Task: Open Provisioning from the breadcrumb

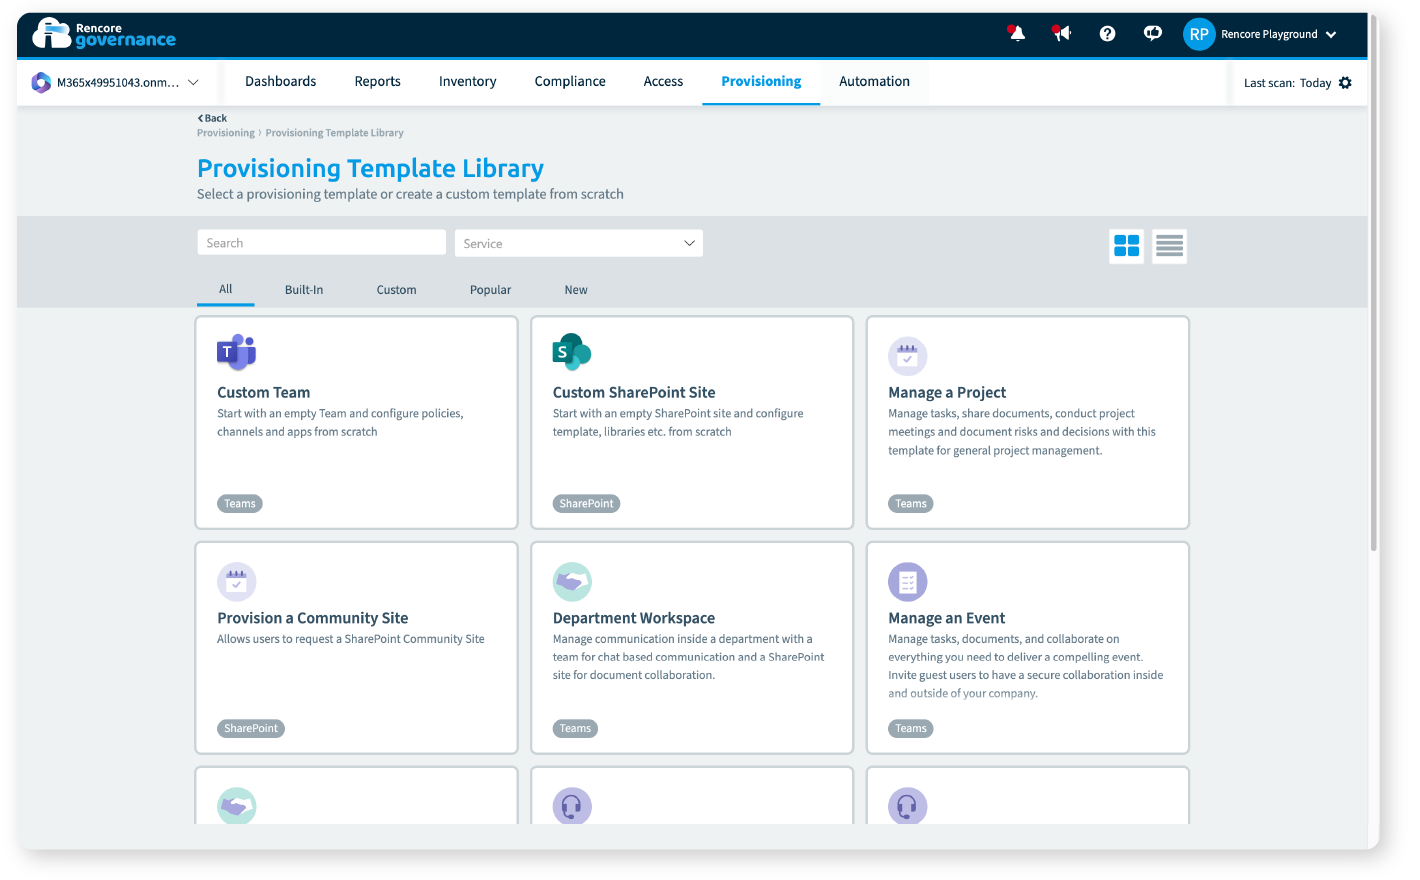Action: tap(226, 132)
